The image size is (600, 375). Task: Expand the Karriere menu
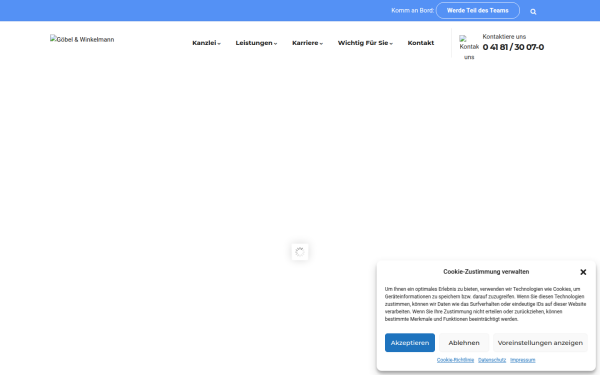(x=307, y=43)
